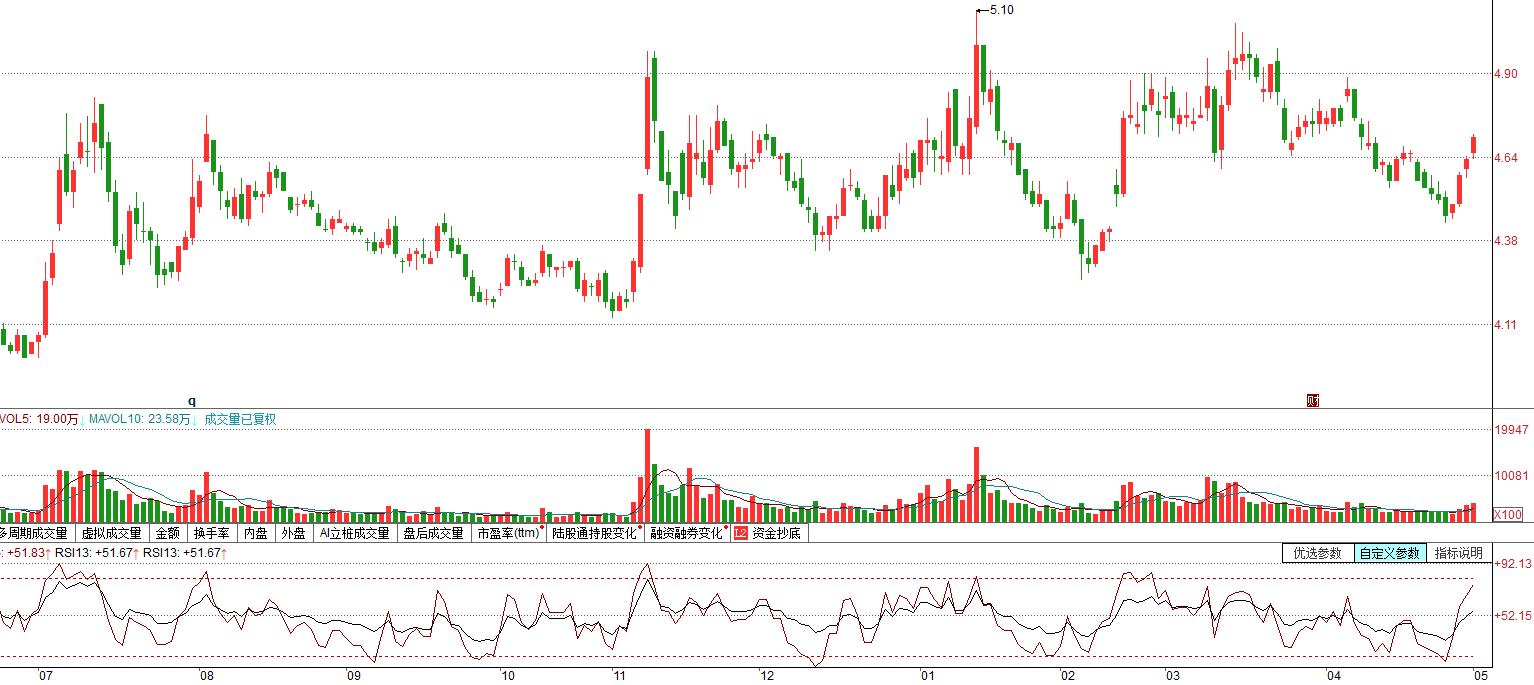Open the 融资融券变化 tab
The height and width of the screenshot is (685, 1534).
pos(687,534)
